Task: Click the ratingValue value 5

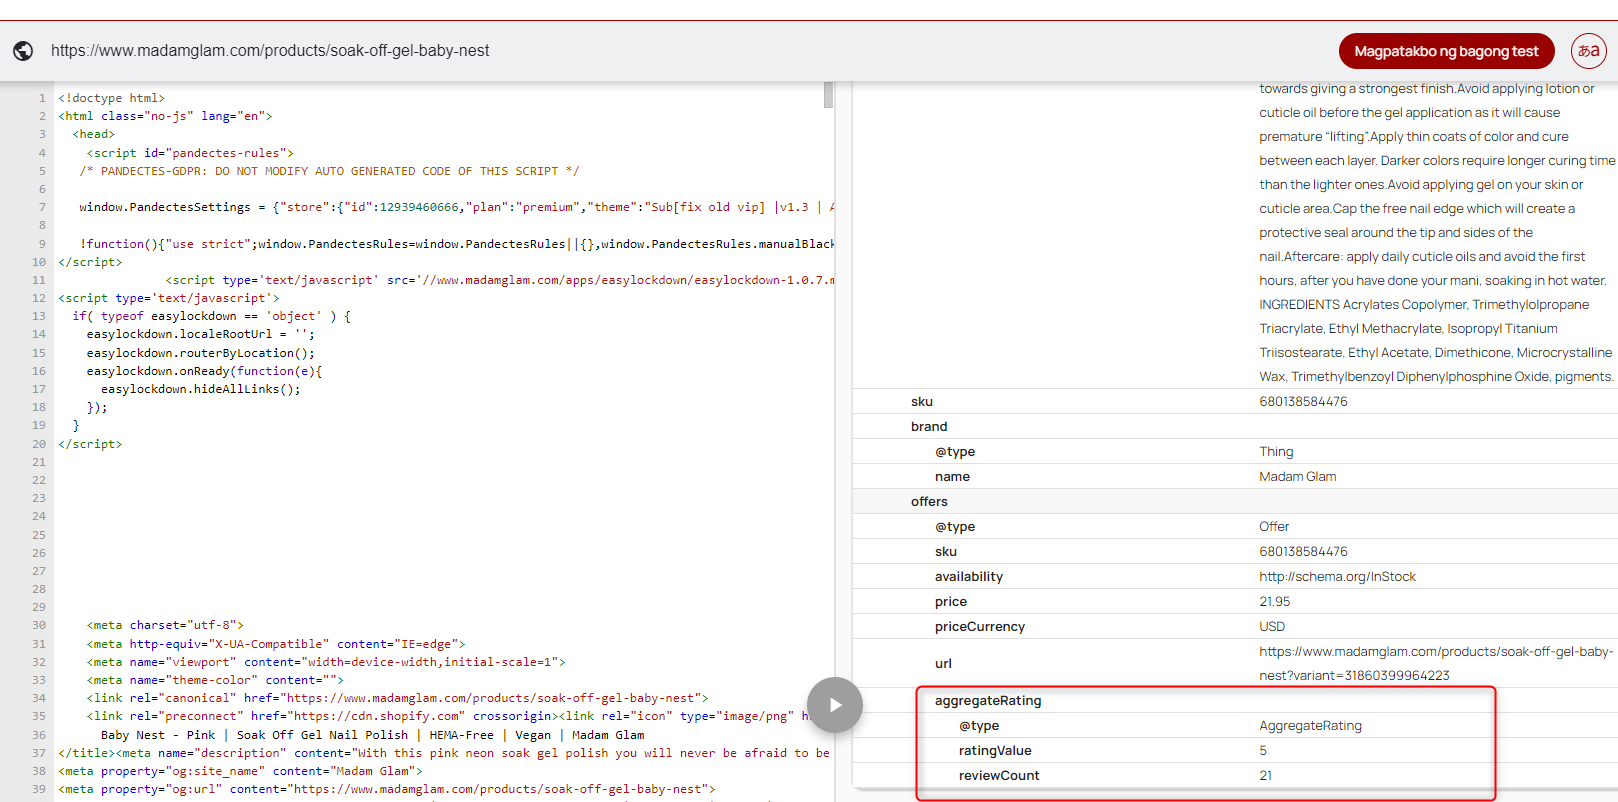Action: pos(1263,751)
